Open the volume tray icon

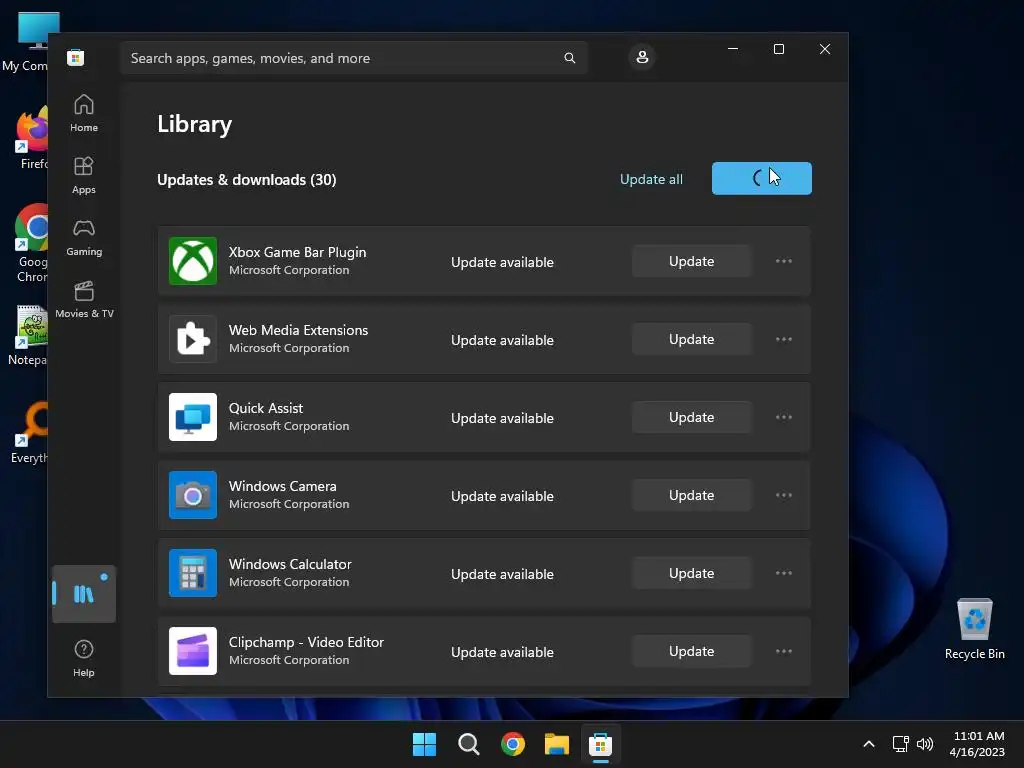(x=925, y=744)
